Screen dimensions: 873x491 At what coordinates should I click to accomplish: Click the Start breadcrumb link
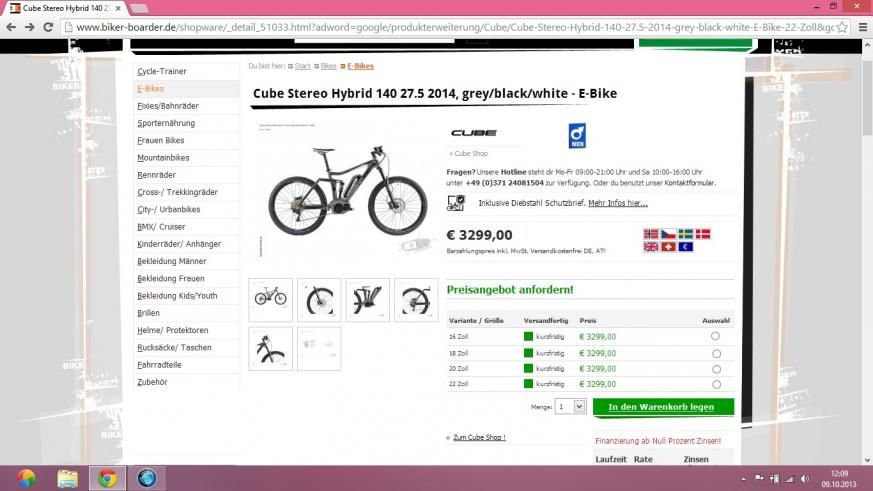pos(302,66)
